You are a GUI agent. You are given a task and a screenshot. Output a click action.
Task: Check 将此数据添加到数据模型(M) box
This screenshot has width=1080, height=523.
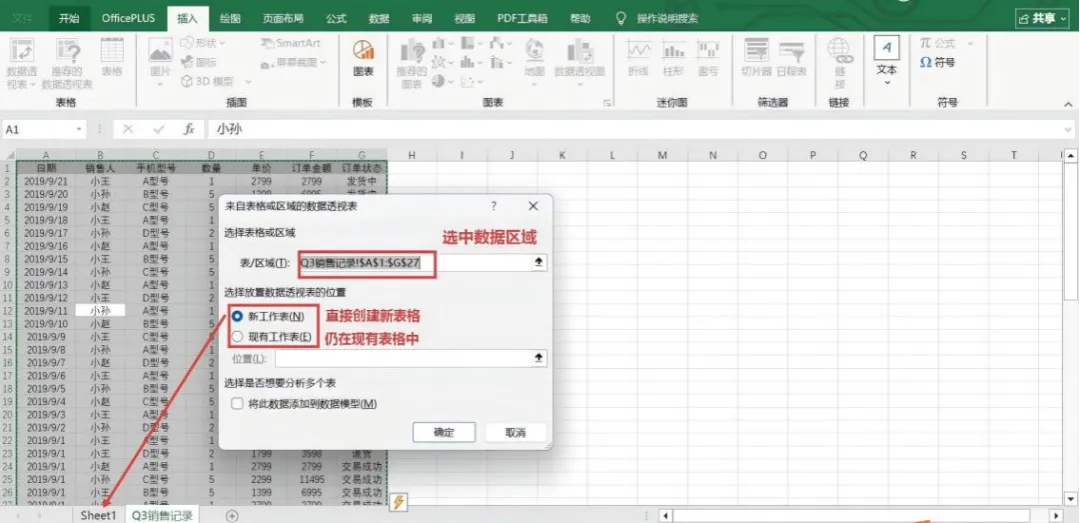238,404
